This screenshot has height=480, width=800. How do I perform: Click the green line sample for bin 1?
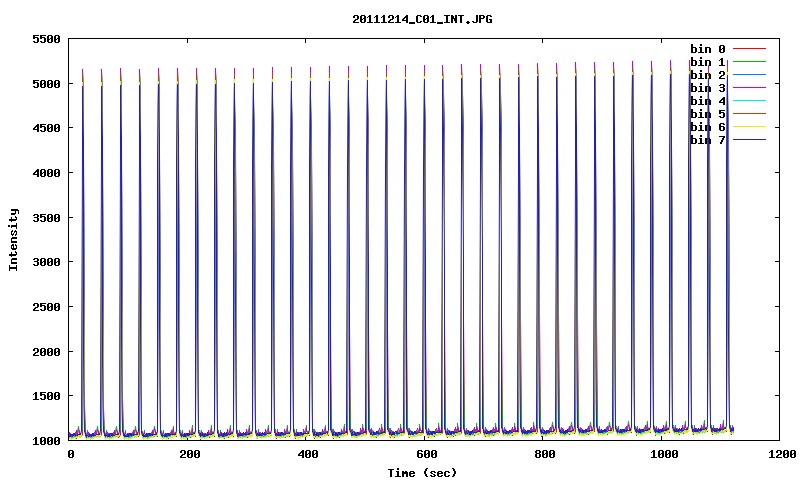click(749, 61)
